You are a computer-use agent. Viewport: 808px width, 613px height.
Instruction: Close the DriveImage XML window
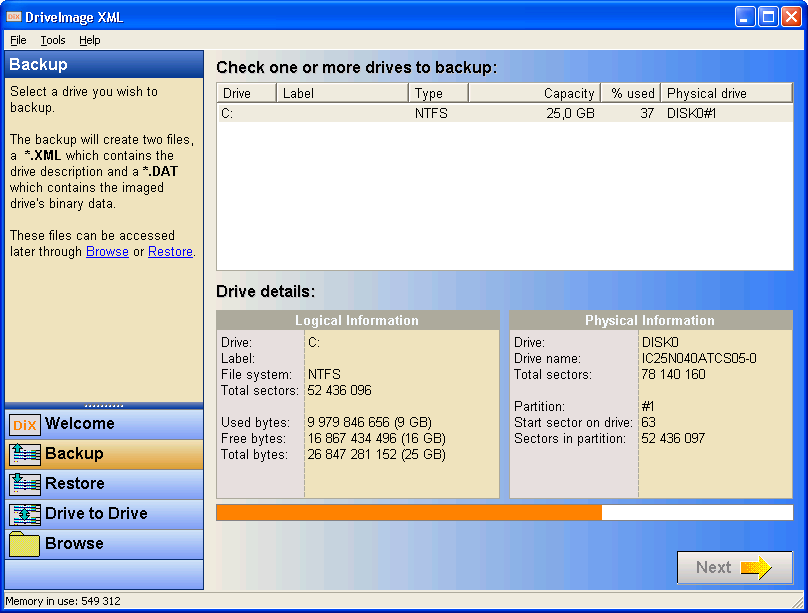pyautogui.click(x=791, y=17)
